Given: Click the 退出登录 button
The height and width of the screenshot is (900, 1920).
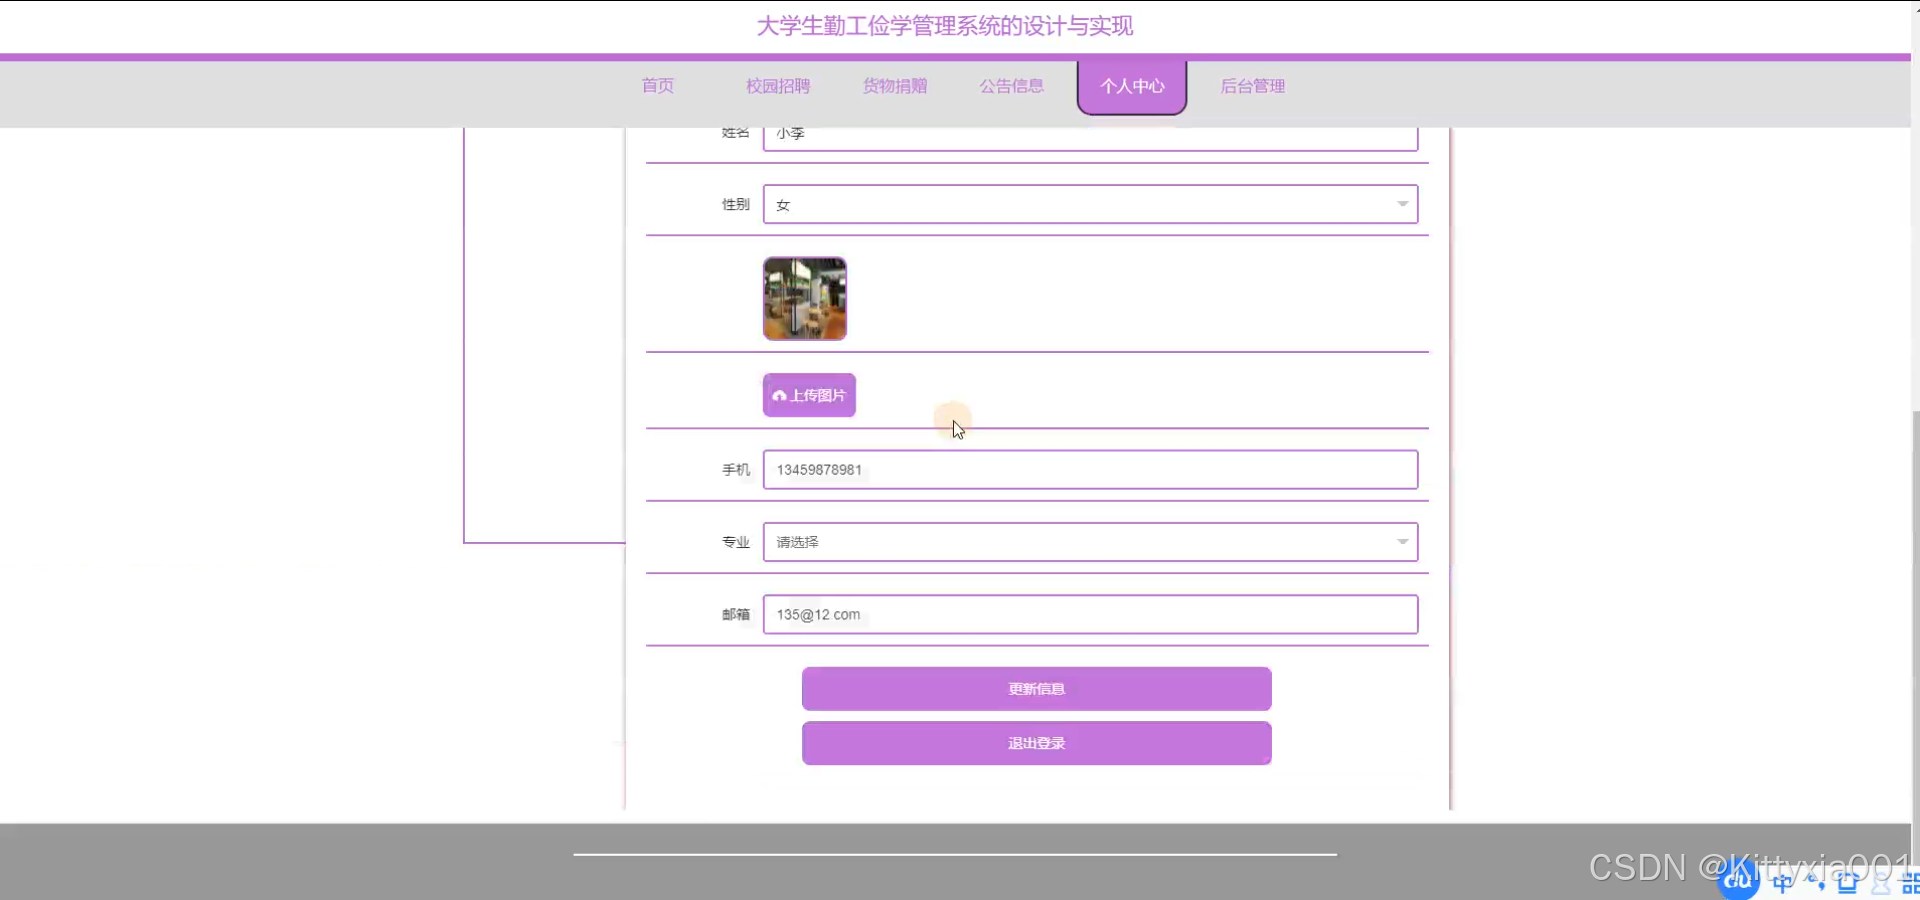Looking at the screenshot, I should coord(1036,743).
